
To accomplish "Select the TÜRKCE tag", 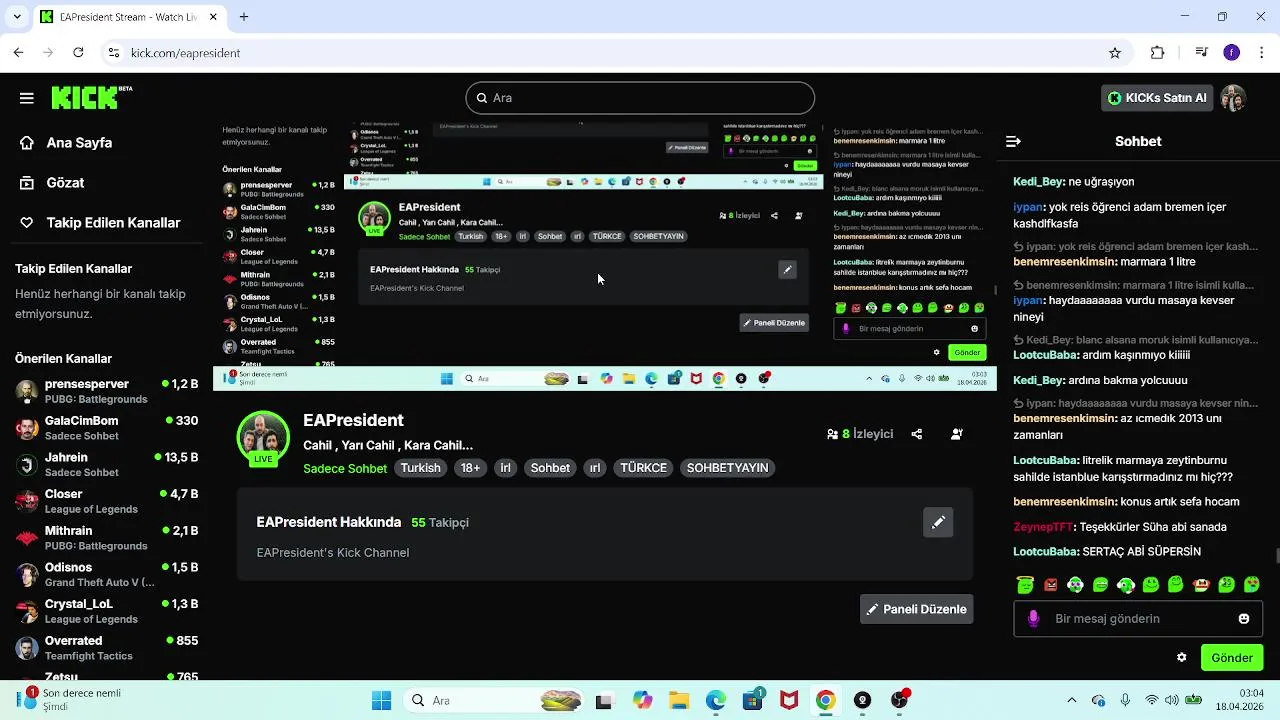I will pyautogui.click(x=644, y=468).
